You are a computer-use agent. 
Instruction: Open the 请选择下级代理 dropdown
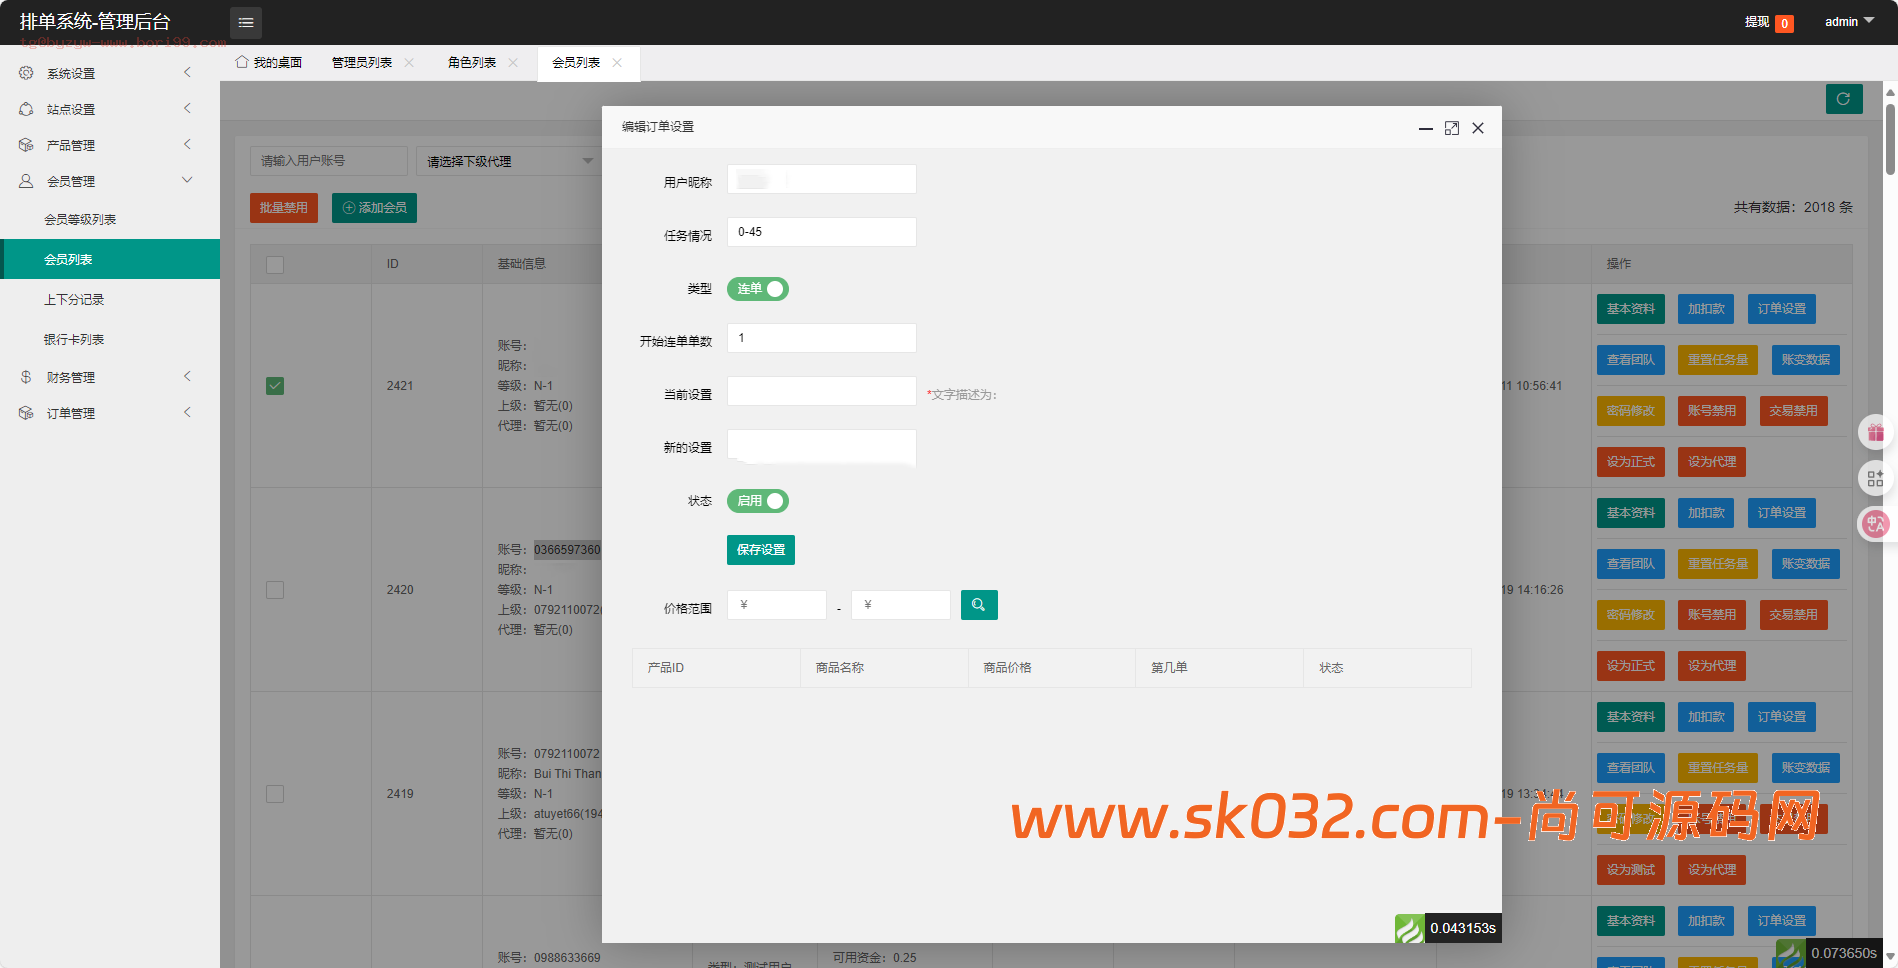[509, 161]
